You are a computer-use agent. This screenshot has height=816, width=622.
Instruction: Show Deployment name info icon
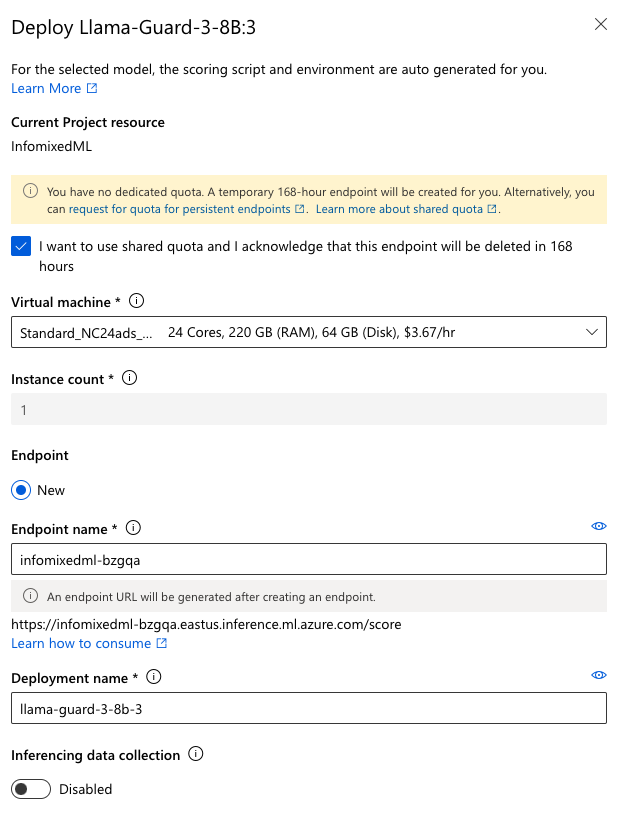click(154, 677)
